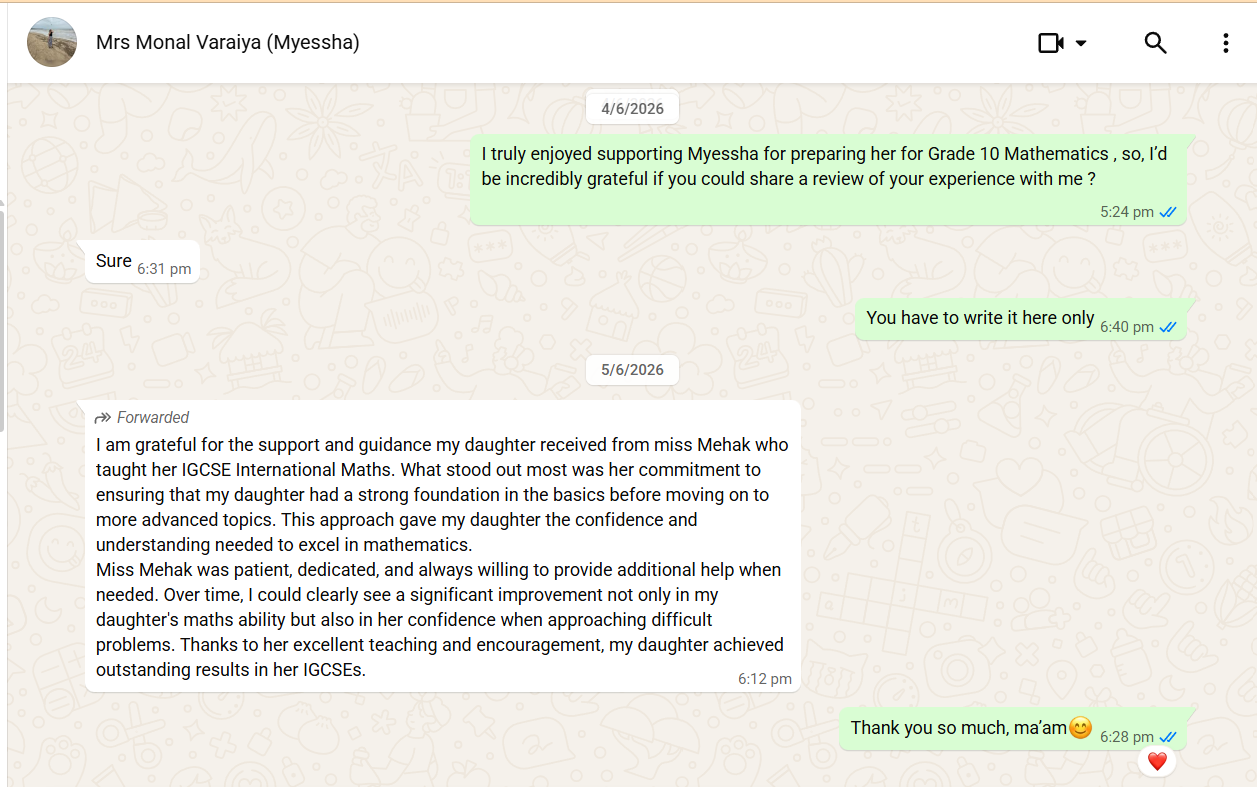
Task: Select the 'Sure' message bubble
Action: tap(142, 262)
